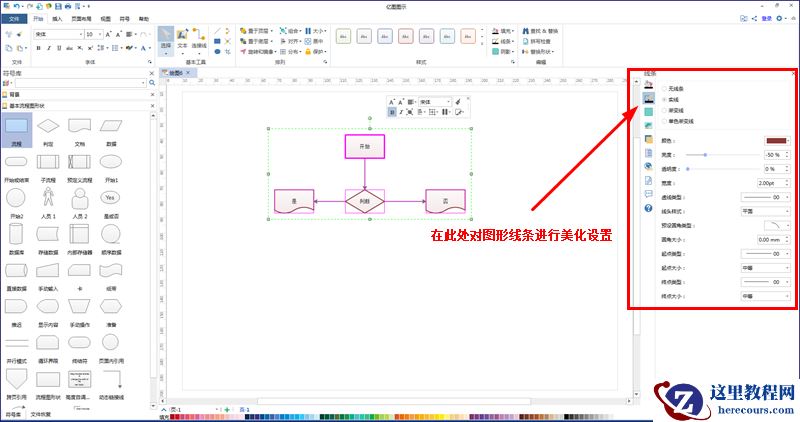Click the blue help question-mark icon
The width and height of the screenshot is (800, 422).
648,208
